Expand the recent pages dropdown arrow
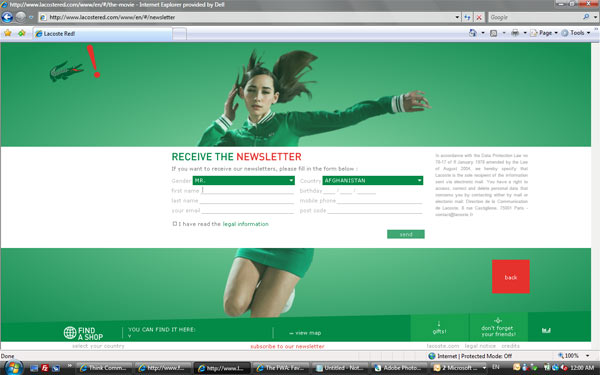Image resolution: width=600 pixels, height=375 pixels. [x=31, y=17]
